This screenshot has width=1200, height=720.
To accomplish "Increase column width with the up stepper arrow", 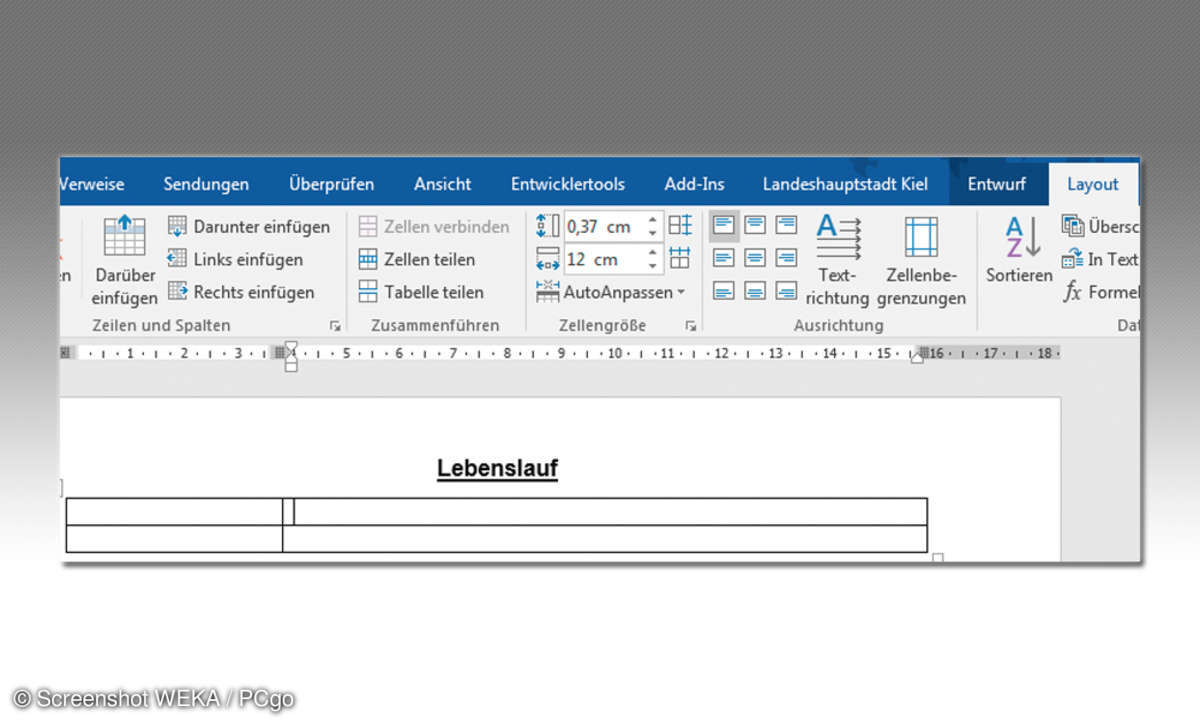I will pos(653,252).
